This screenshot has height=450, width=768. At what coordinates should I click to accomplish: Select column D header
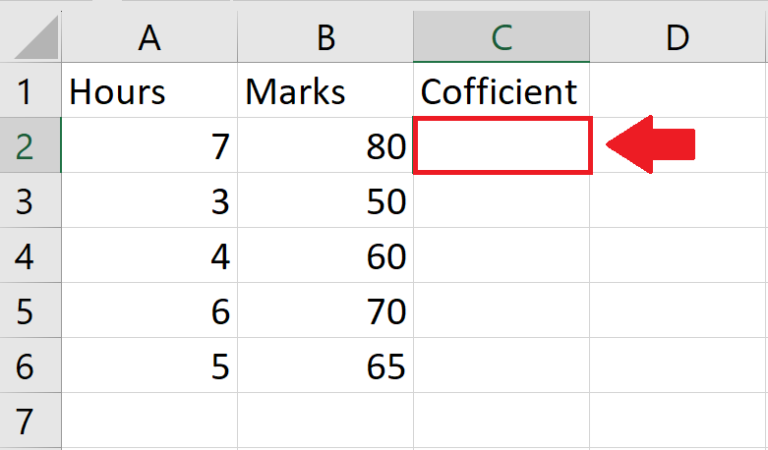point(678,37)
